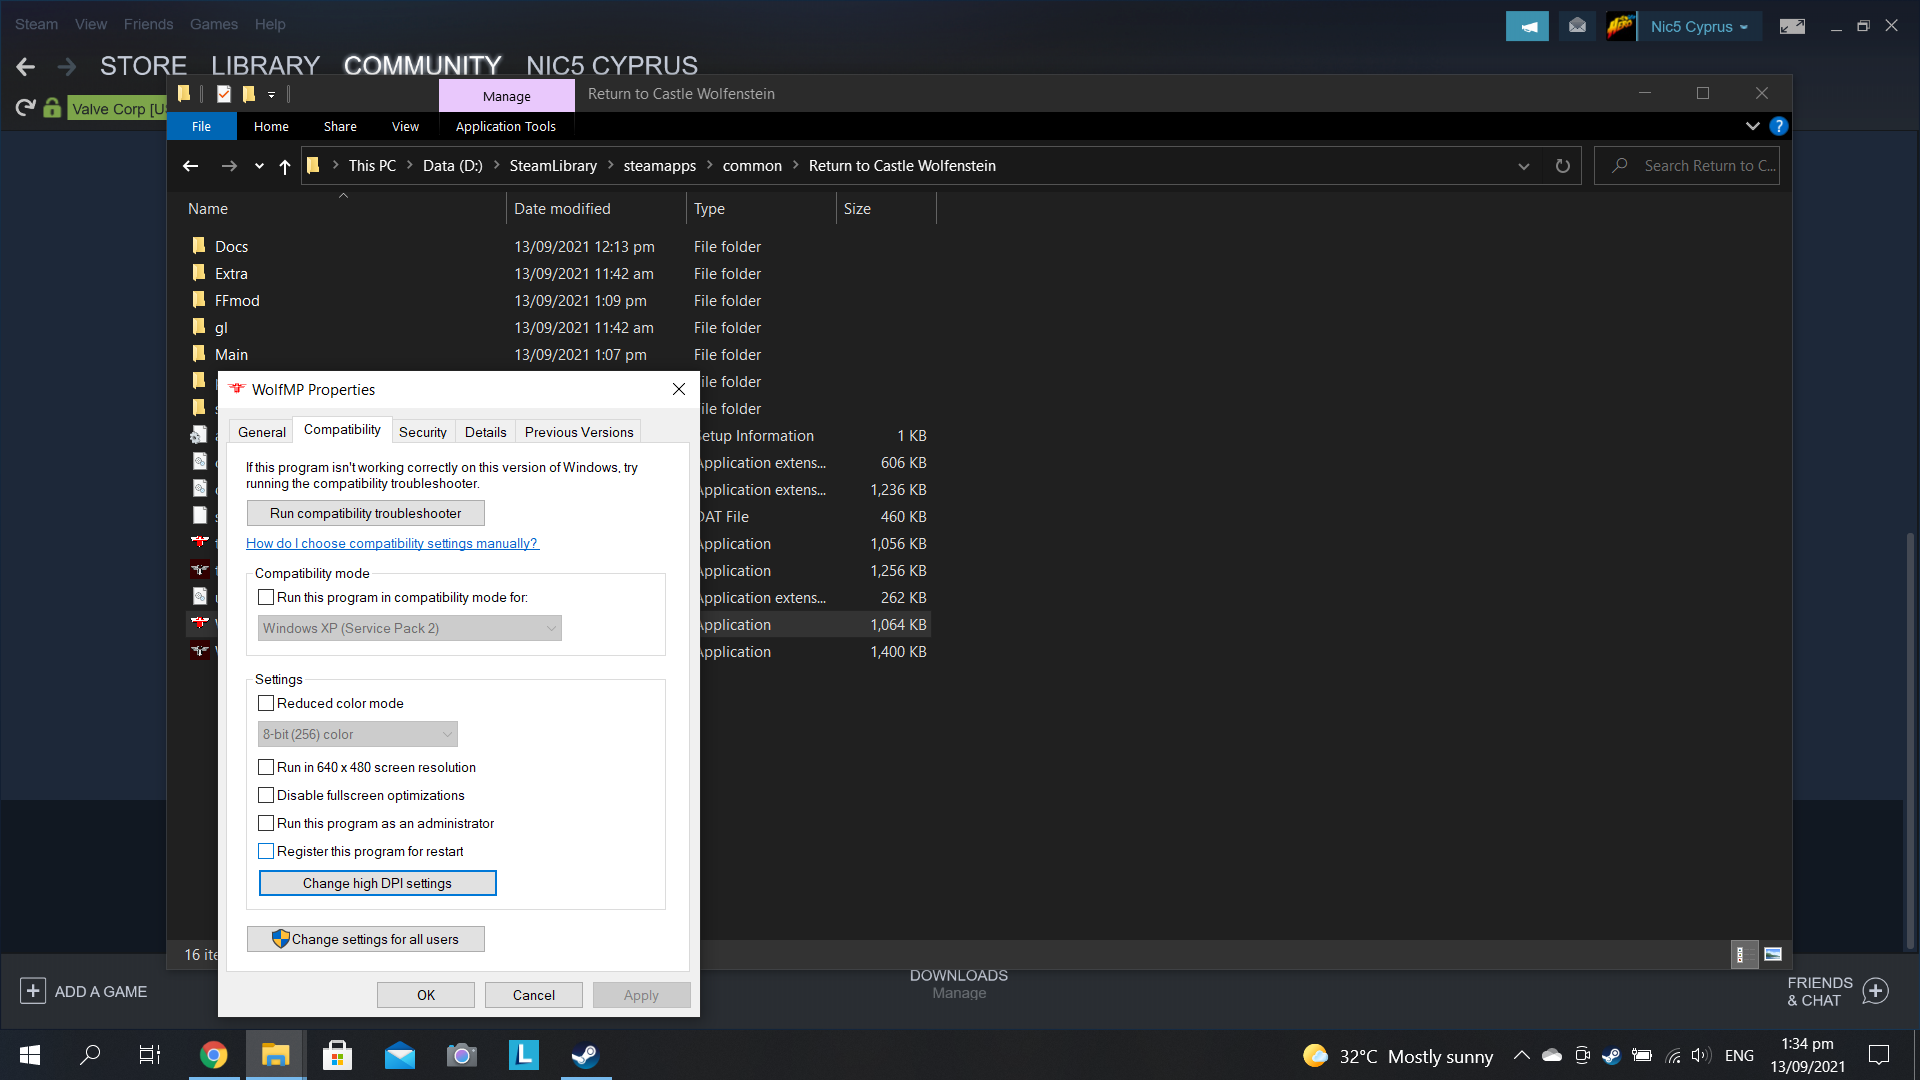Open Google Chrome from the taskbar
This screenshot has width=1920, height=1080.
click(213, 1055)
